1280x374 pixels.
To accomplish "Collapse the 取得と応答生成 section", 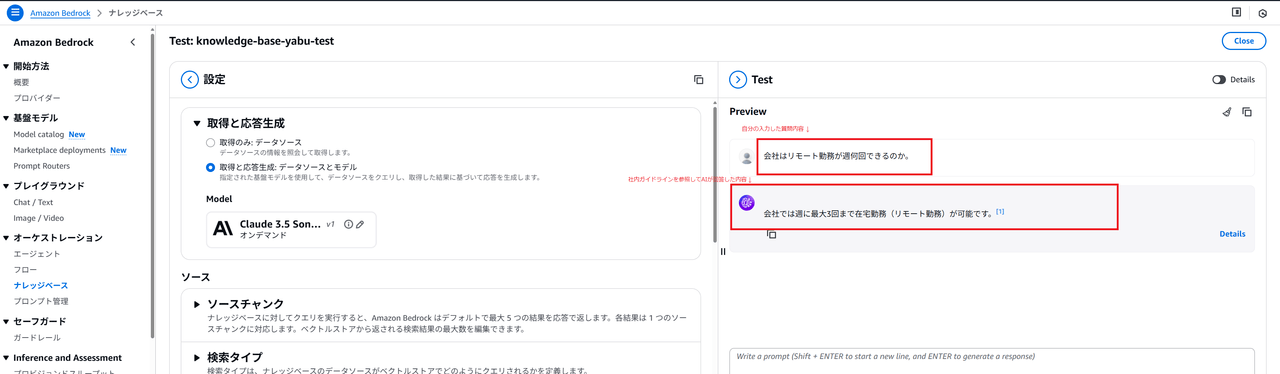I will coord(197,123).
